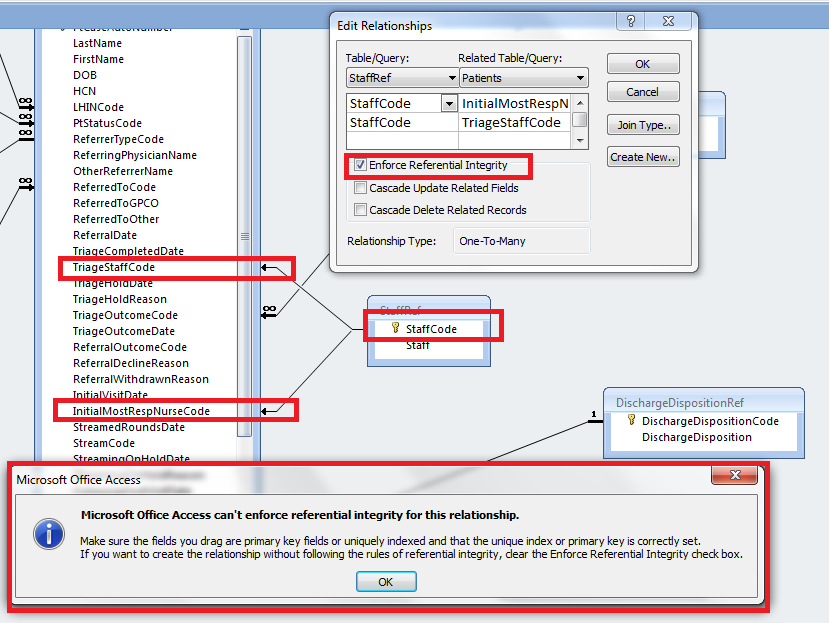Image resolution: width=829 pixels, height=623 pixels.
Task: Select the InitialMostRespN related field cell
Action: pyautogui.click(x=515, y=103)
